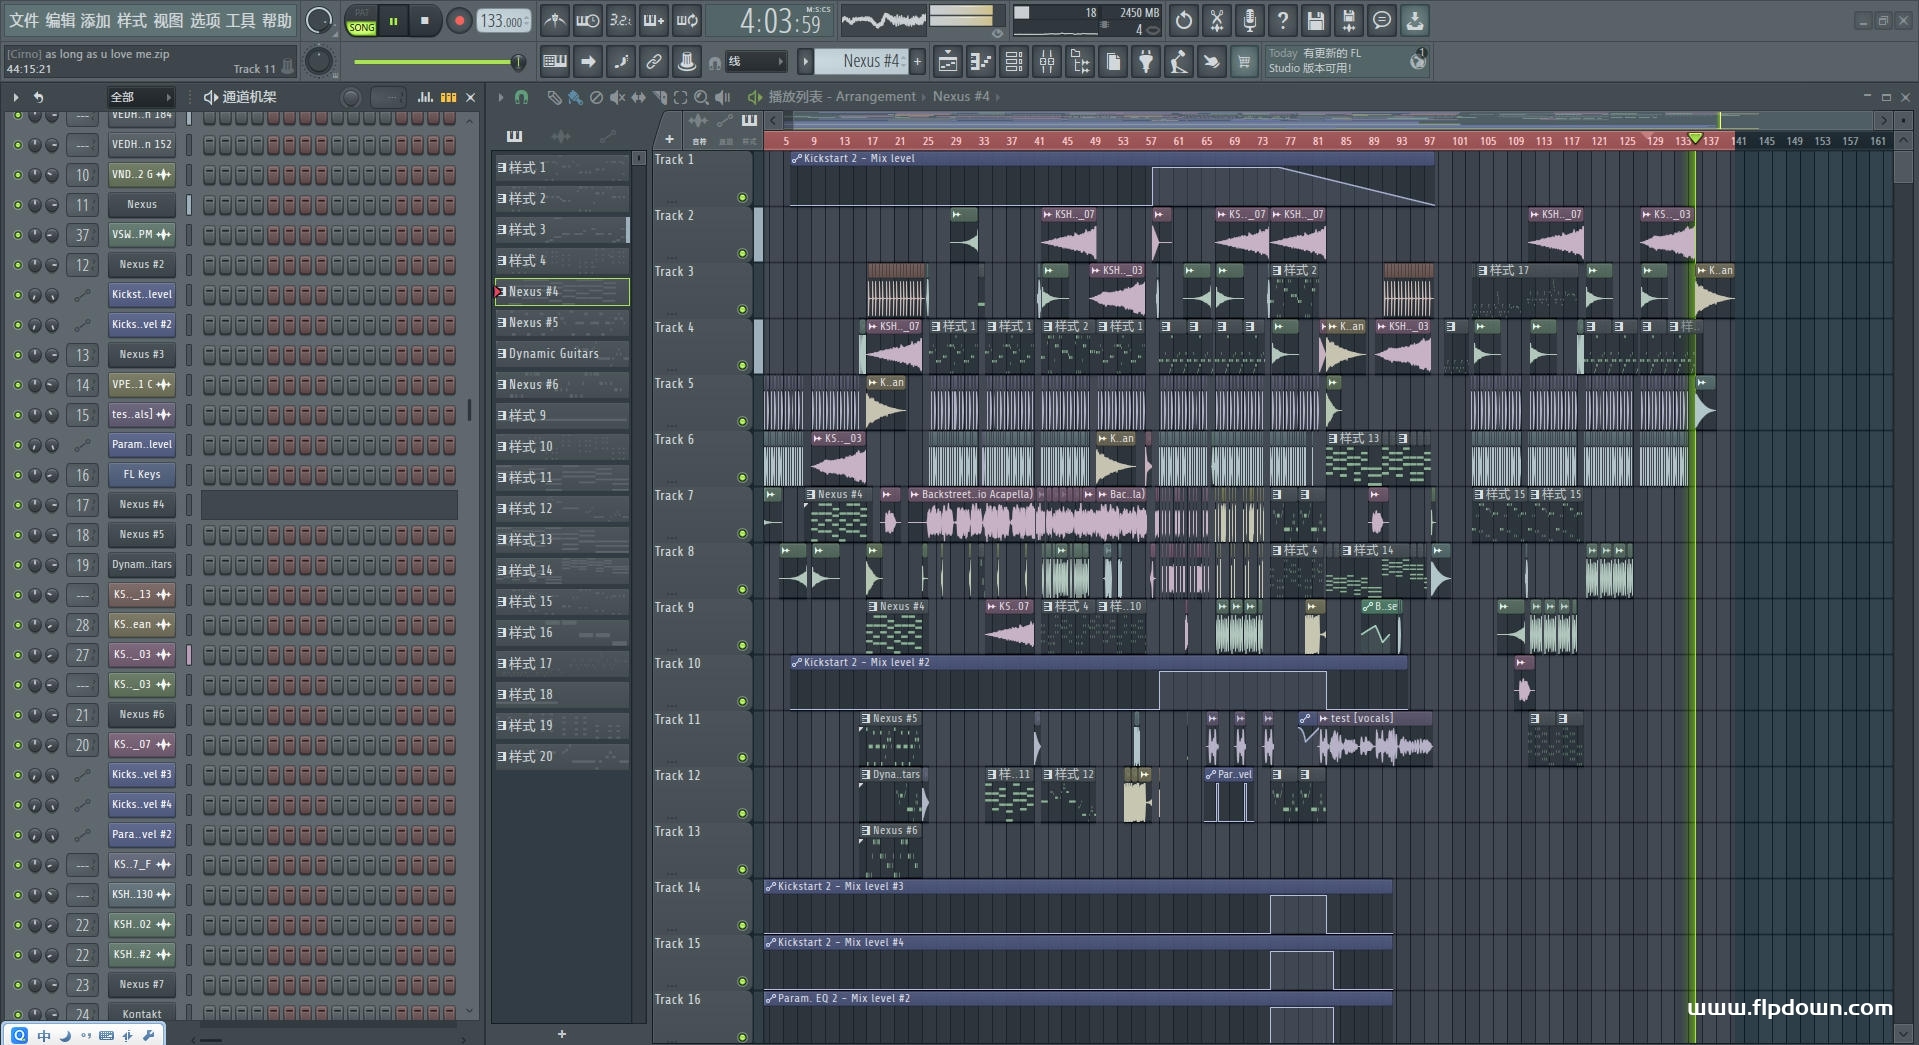This screenshot has width=1919, height=1045.
Task: Click the microphone one-click recording icon
Action: [x=1250, y=20]
